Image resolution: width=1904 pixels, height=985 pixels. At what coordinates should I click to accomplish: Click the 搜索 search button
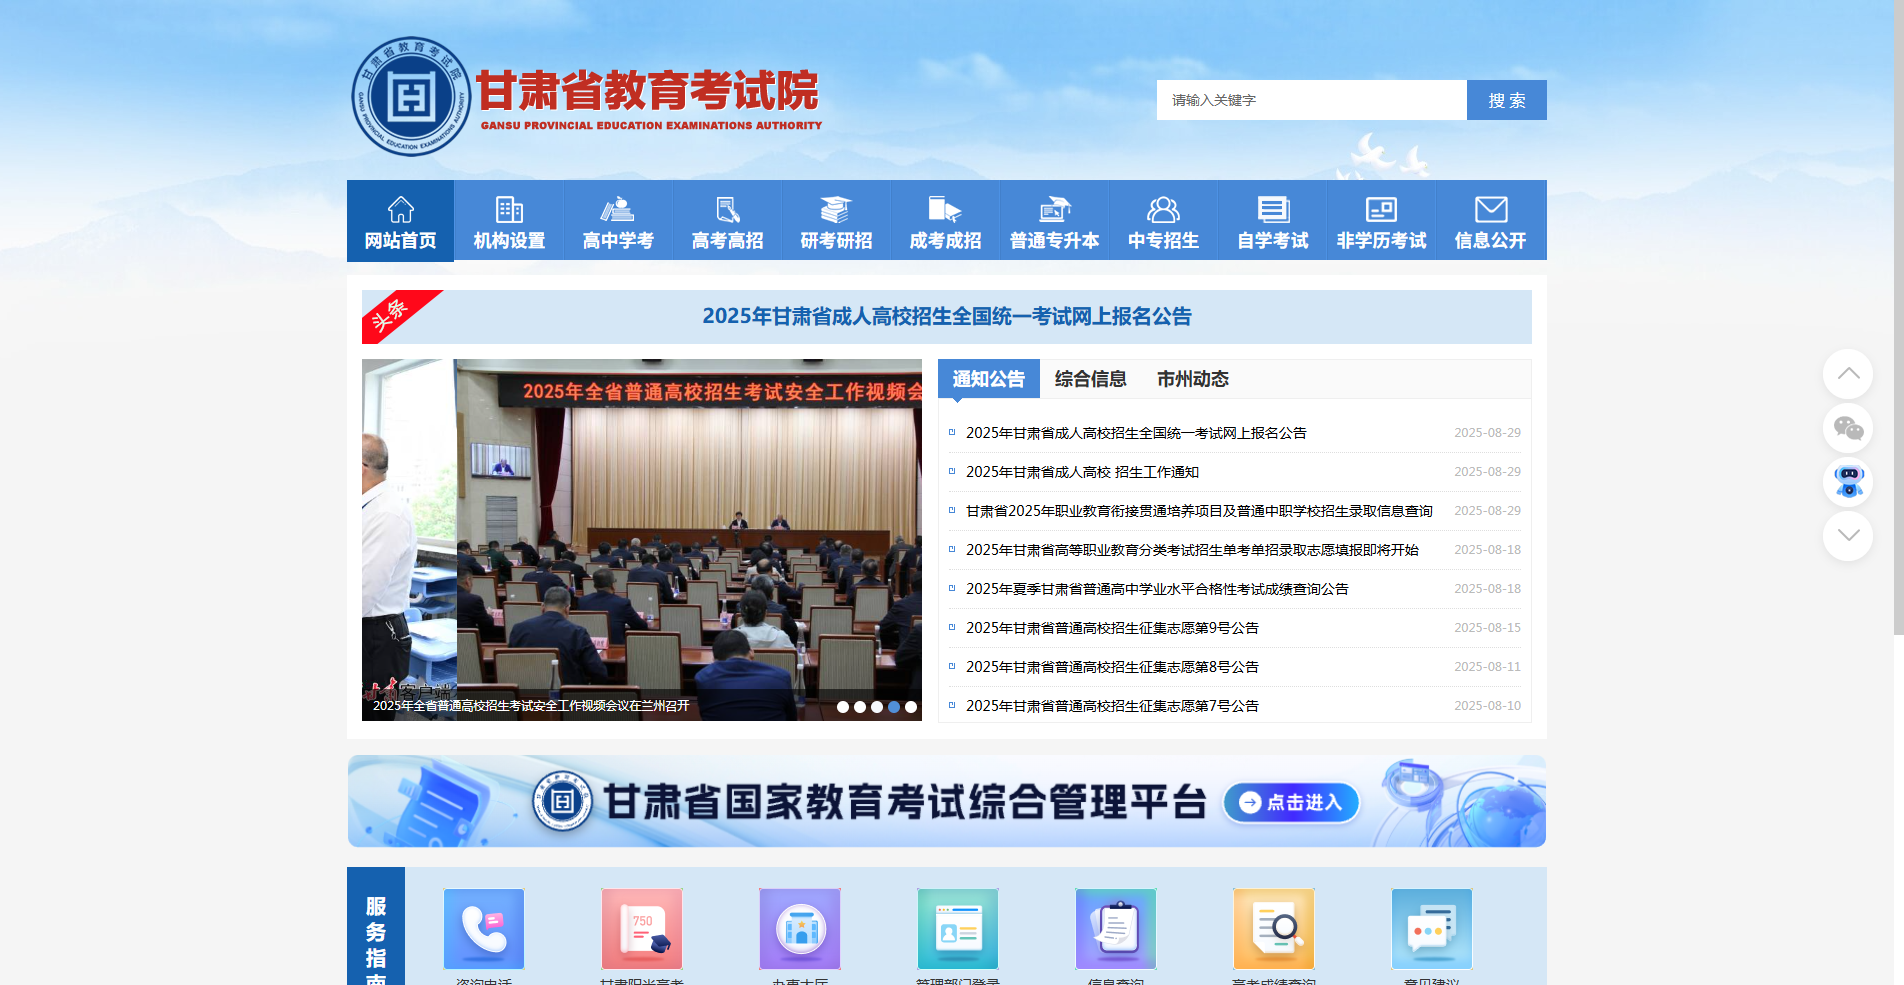(1506, 100)
